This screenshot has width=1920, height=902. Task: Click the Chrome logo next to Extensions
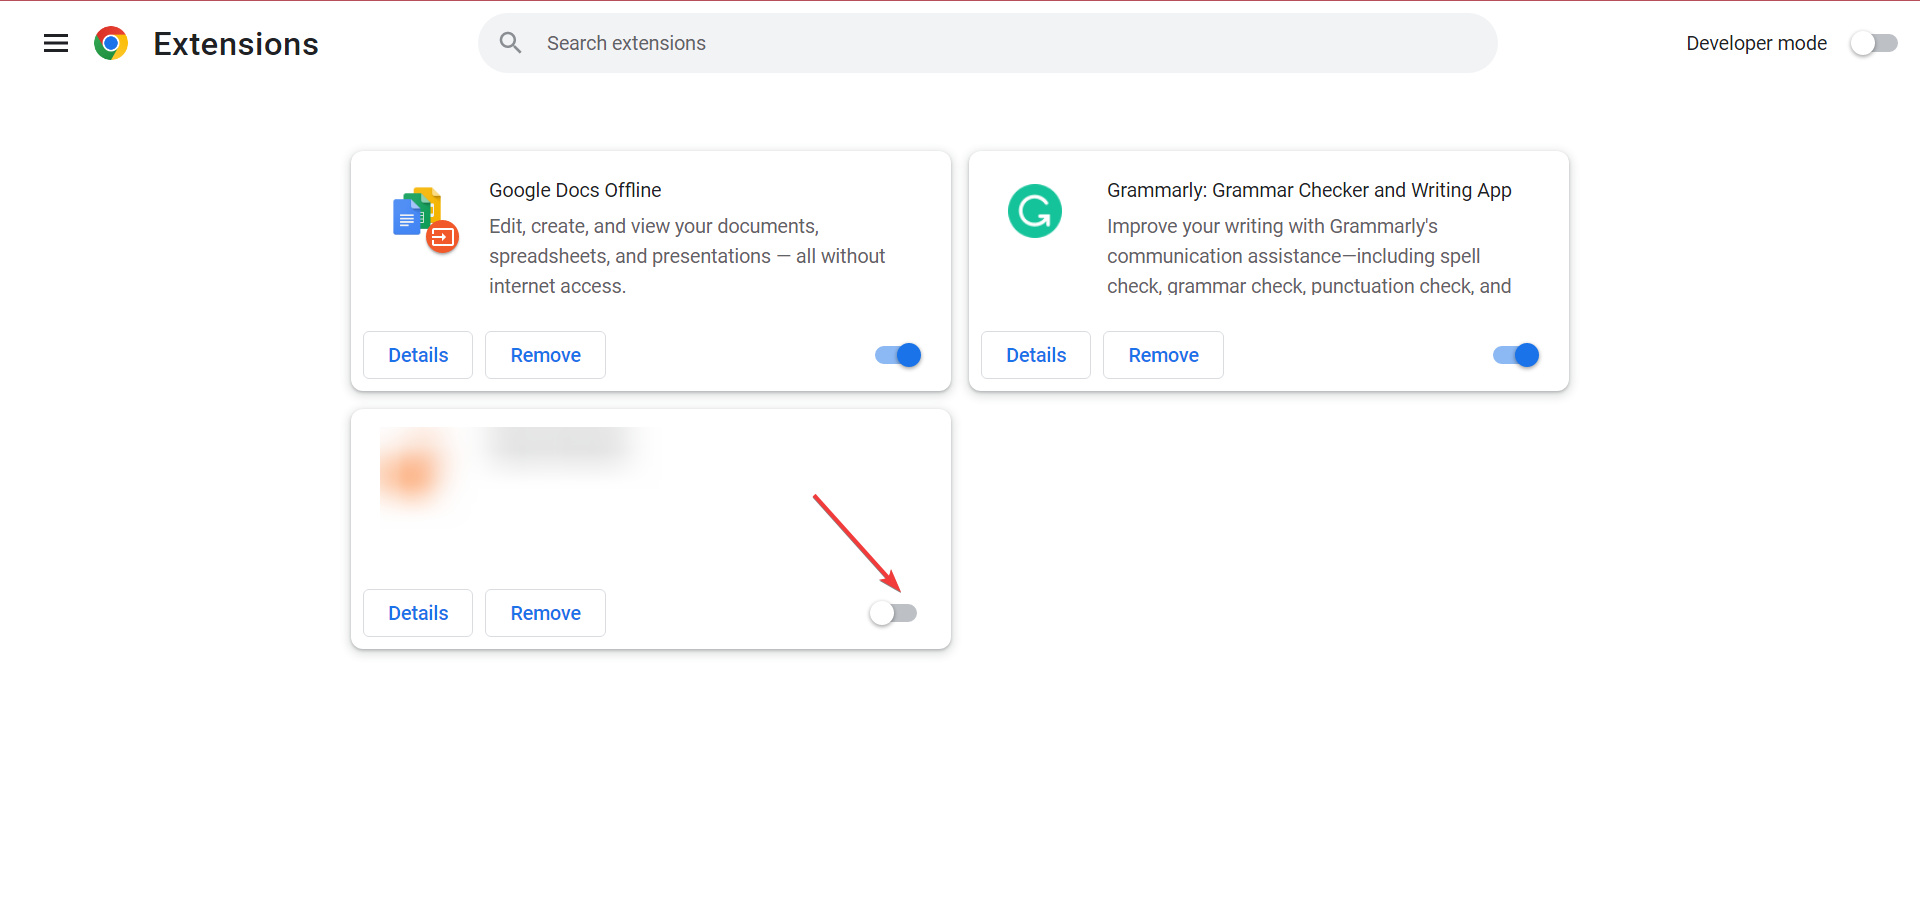pos(111,43)
